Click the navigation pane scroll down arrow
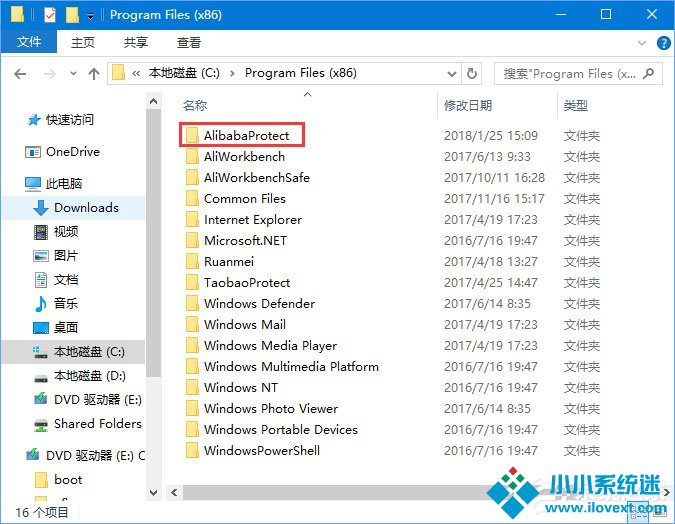The image size is (675, 524). click(x=154, y=493)
